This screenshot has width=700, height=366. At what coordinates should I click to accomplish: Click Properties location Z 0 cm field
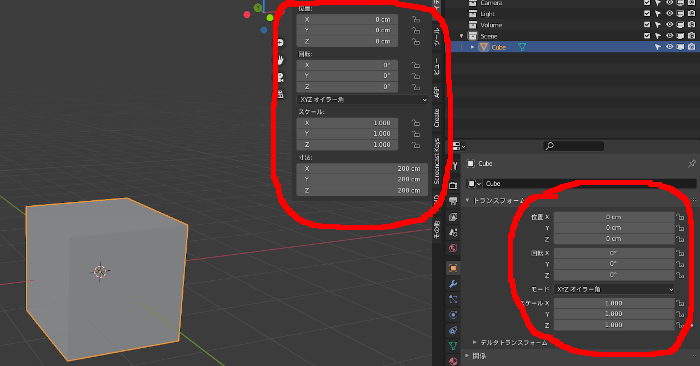[x=614, y=239]
